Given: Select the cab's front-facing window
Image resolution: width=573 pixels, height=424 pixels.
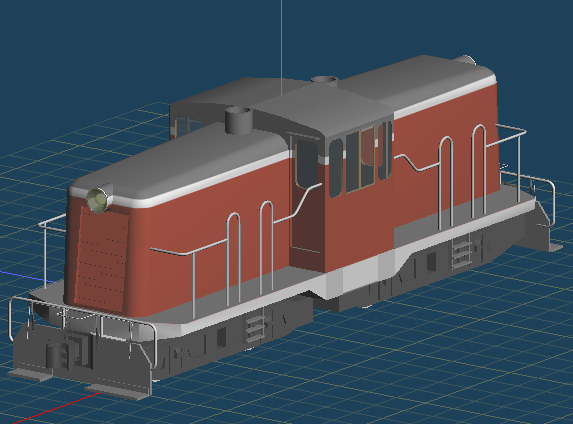Looking at the screenshot, I should pyautogui.click(x=306, y=164).
